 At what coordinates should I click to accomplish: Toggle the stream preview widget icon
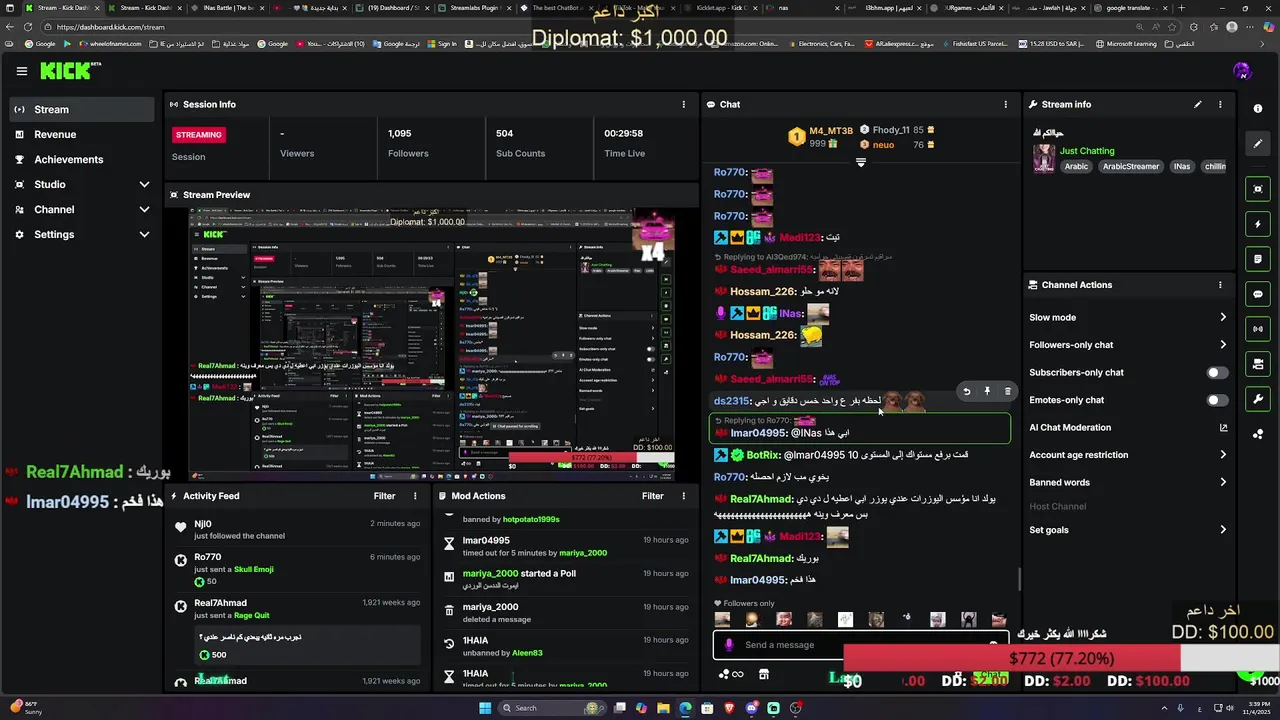1258,189
